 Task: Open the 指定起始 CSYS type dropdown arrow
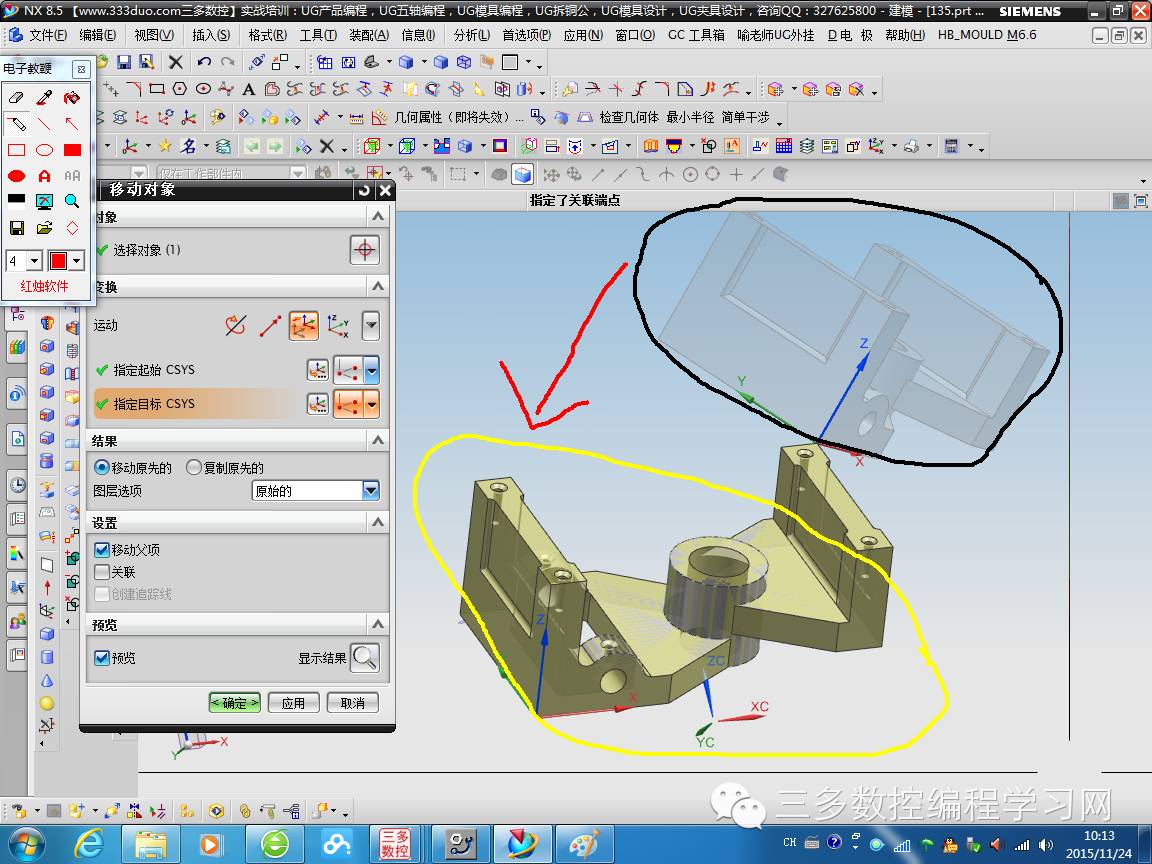point(372,370)
